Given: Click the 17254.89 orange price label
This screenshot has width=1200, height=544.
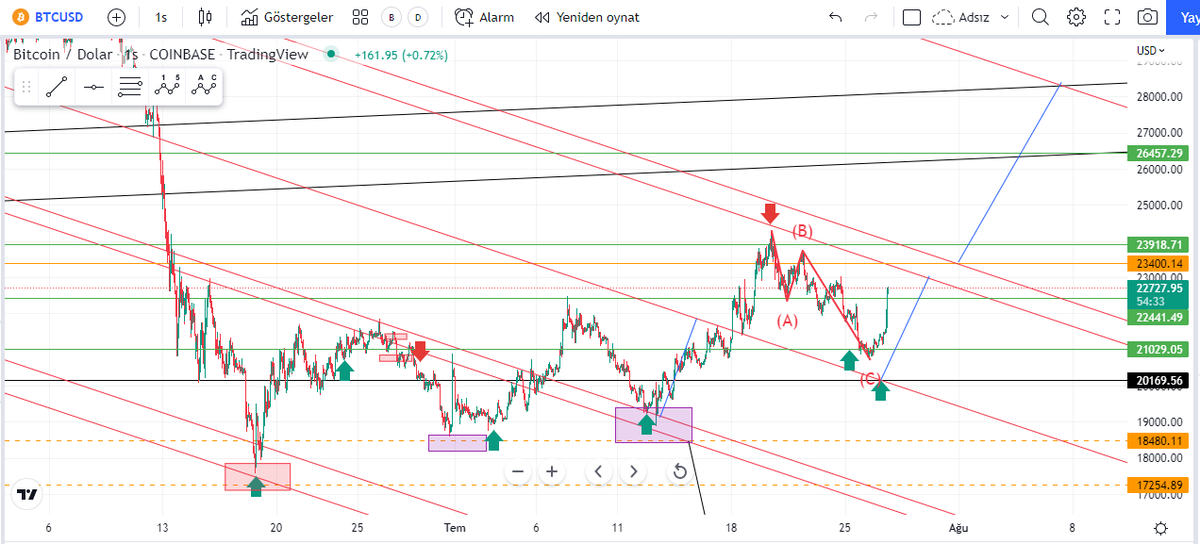Looking at the screenshot, I should pyautogui.click(x=1160, y=485).
